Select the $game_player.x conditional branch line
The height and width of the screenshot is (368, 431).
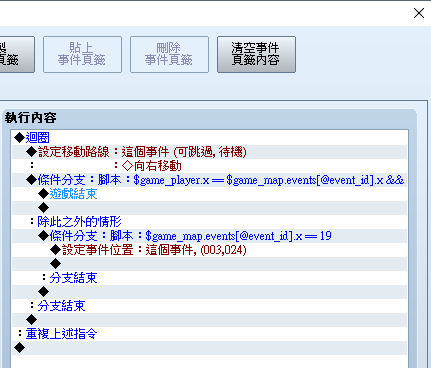tap(209, 180)
